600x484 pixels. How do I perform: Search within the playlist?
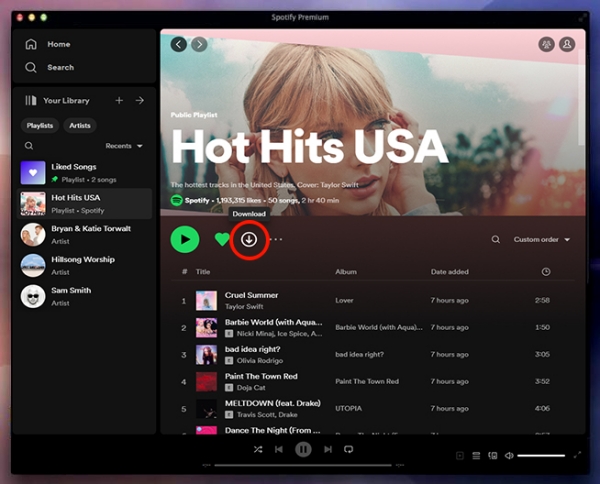tap(496, 240)
